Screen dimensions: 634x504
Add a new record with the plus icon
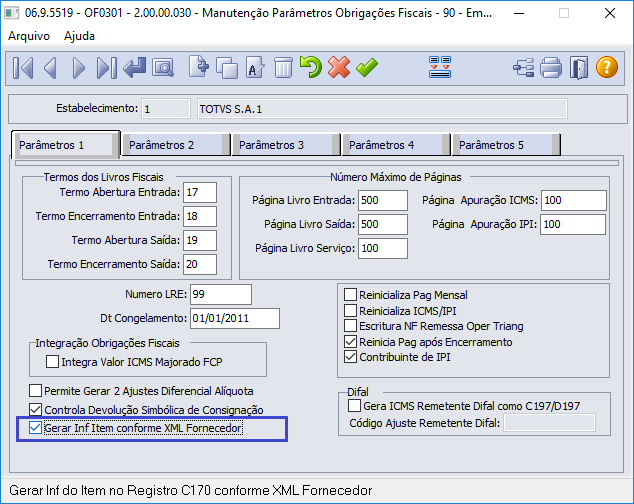199,67
